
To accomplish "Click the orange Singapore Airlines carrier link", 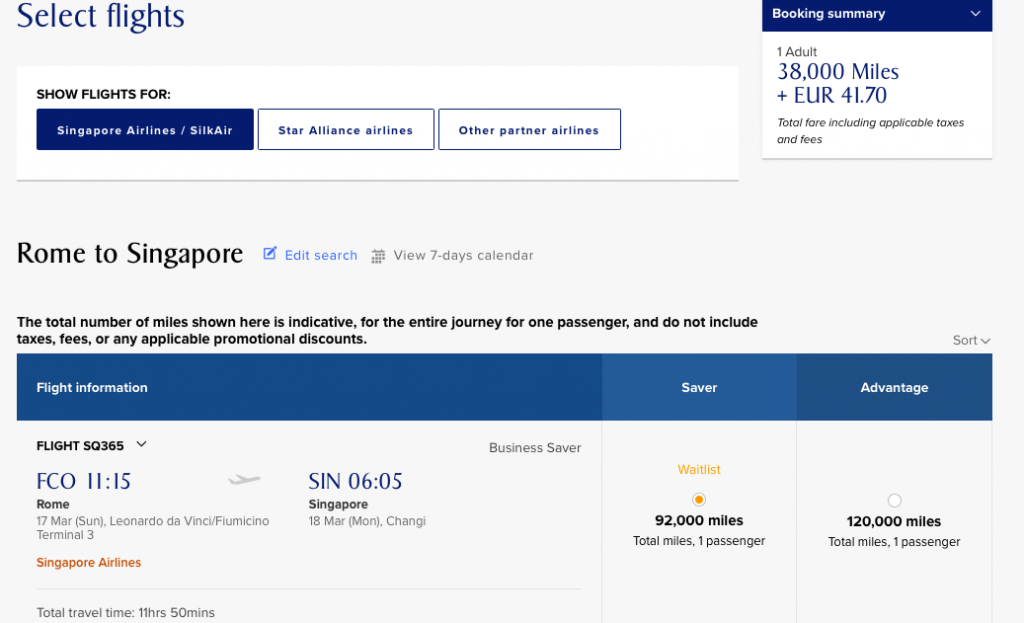I will pyautogui.click(x=89, y=563).
